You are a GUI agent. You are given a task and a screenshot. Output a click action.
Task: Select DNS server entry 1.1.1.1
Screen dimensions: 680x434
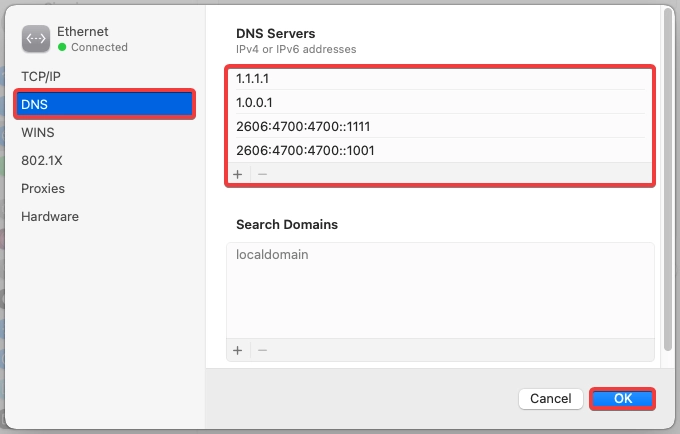pyautogui.click(x=440, y=78)
